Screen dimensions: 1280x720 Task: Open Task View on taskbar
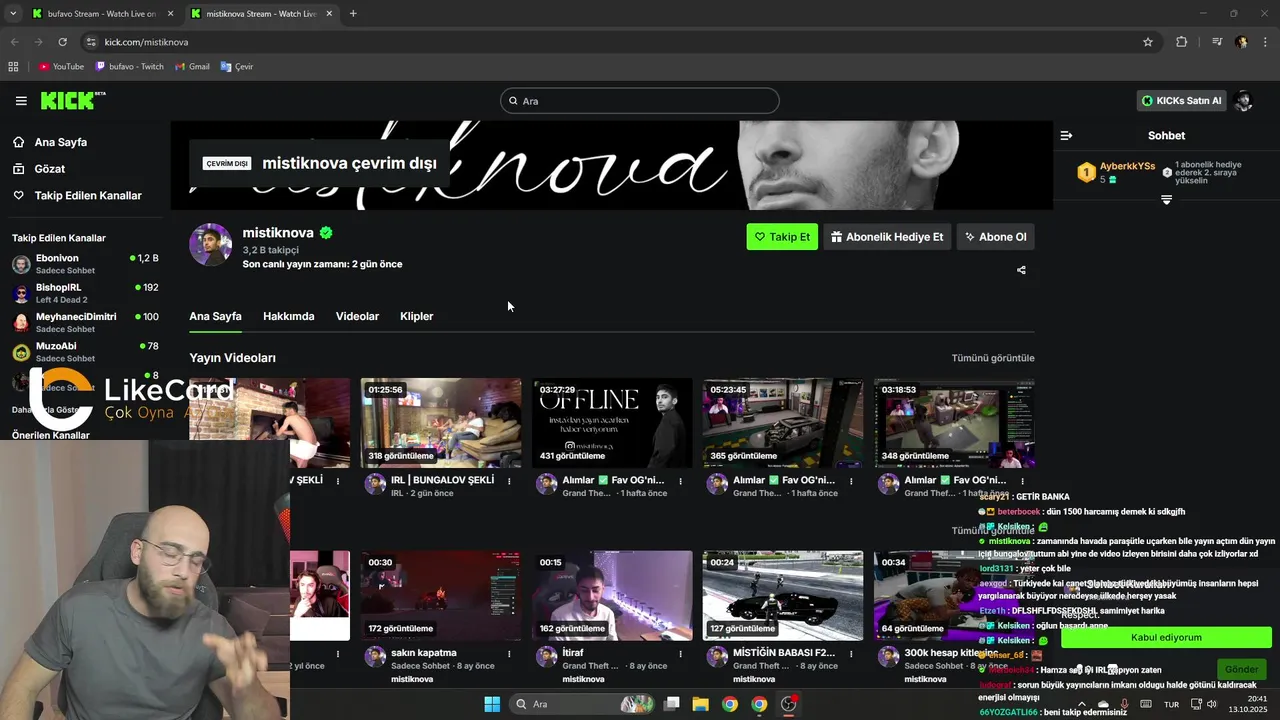(x=672, y=704)
